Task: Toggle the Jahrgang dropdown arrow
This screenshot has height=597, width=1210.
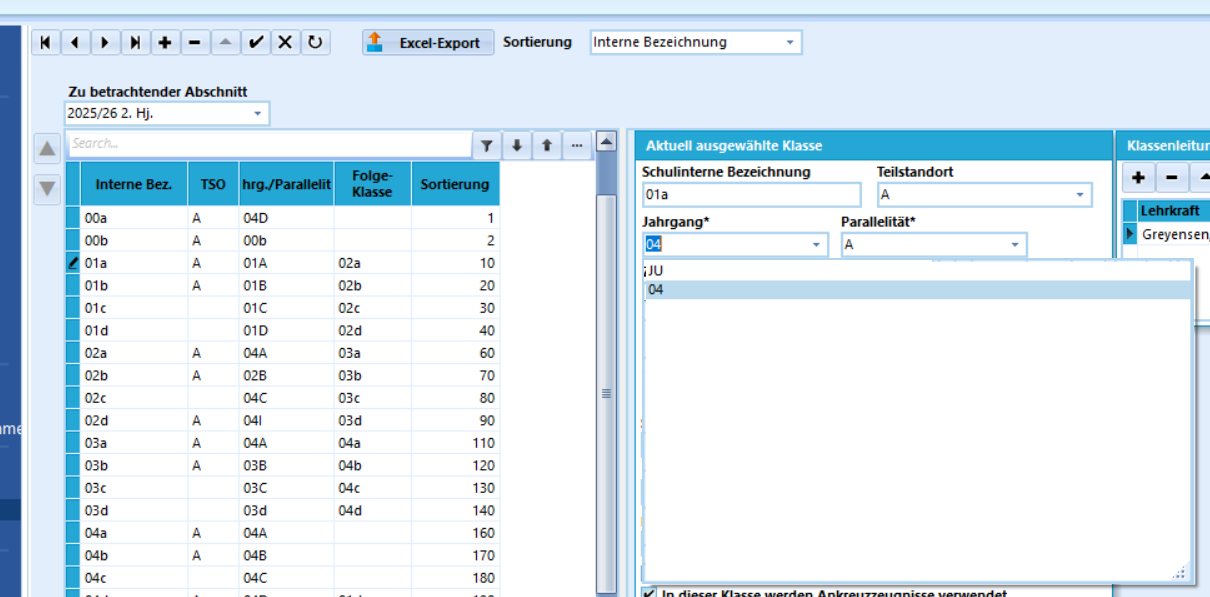Action: coord(816,245)
